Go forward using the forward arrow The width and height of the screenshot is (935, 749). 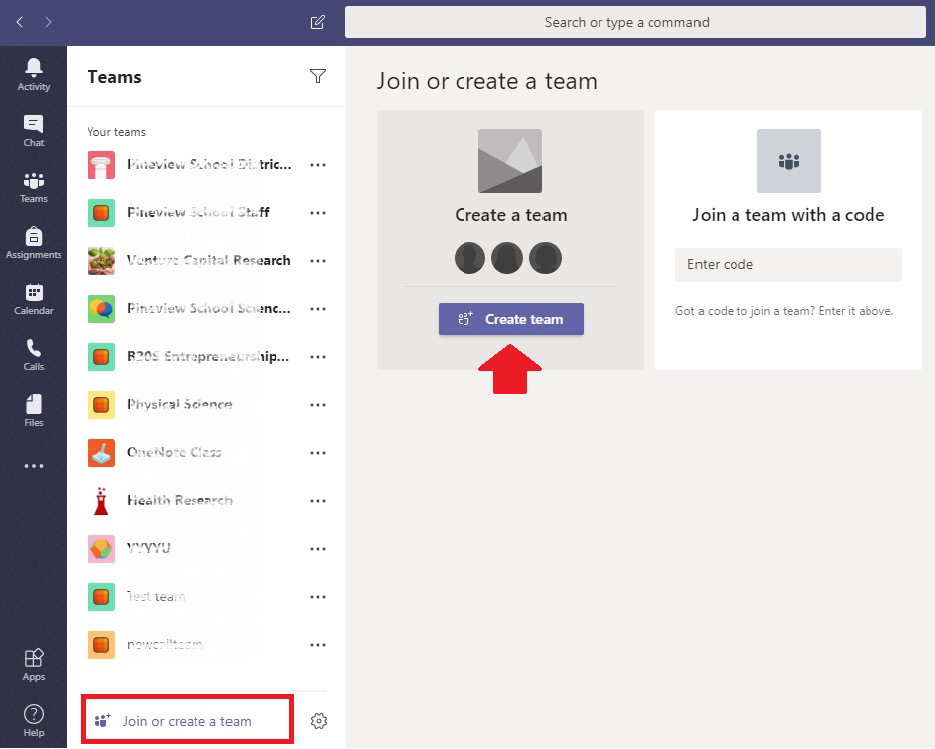click(48, 22)
